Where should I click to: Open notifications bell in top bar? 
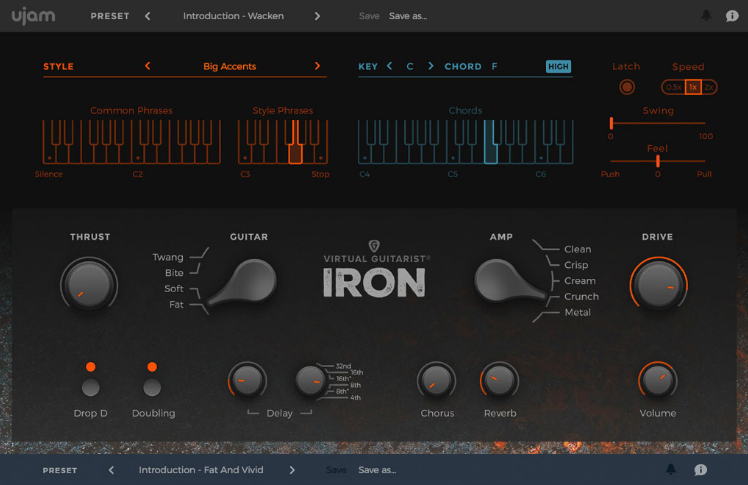(x=706, y=16)
